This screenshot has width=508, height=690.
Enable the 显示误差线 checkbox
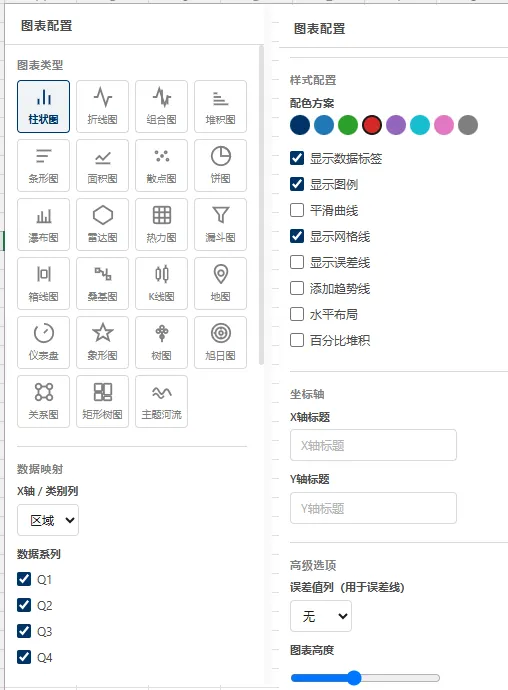click(297, 262)
